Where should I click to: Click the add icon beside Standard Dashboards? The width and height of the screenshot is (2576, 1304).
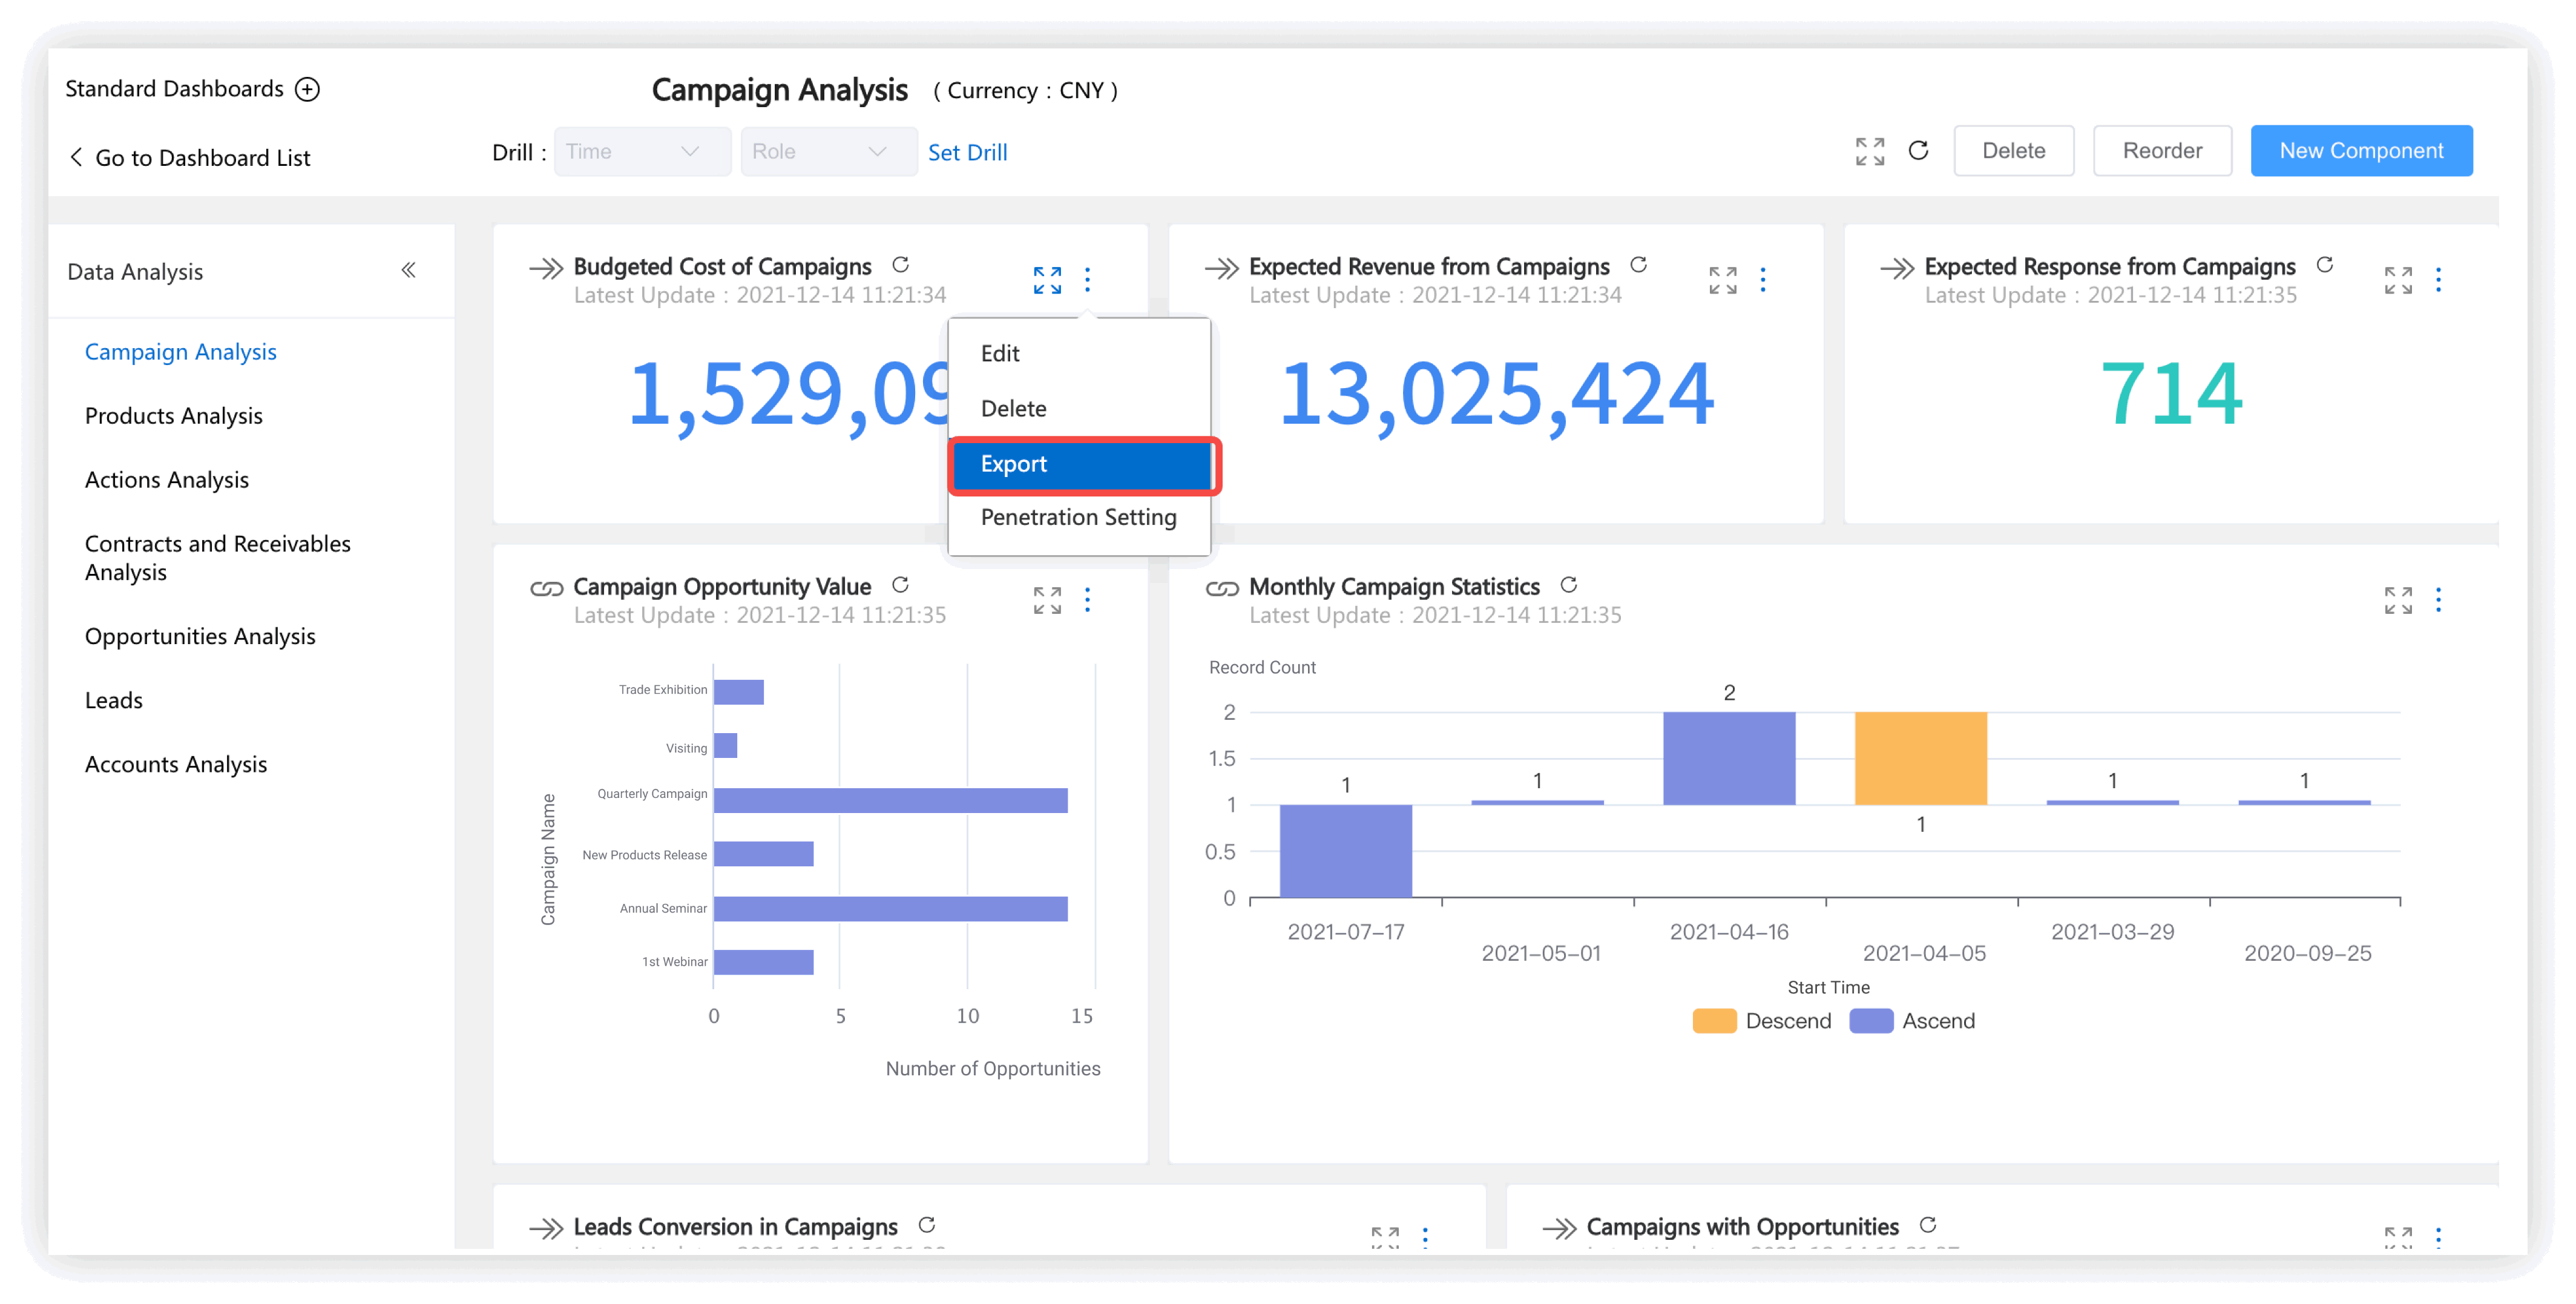tap(307, 89)
